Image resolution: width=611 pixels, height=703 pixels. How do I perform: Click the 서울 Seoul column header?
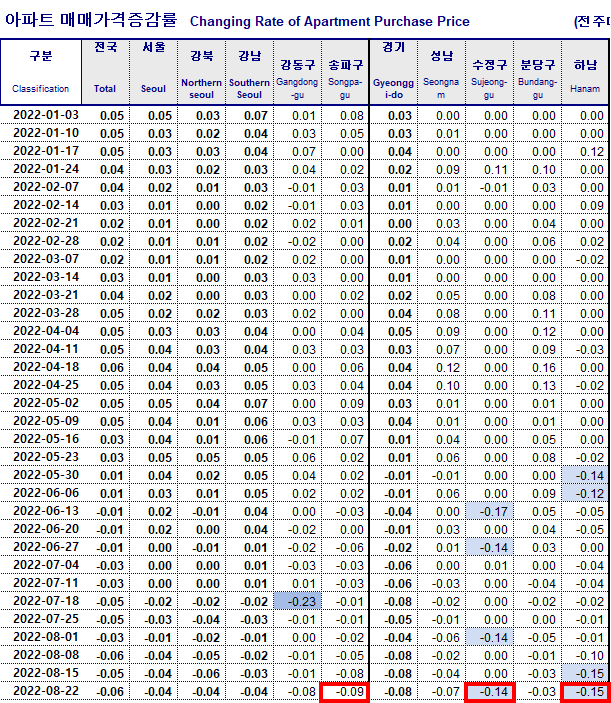154,72
